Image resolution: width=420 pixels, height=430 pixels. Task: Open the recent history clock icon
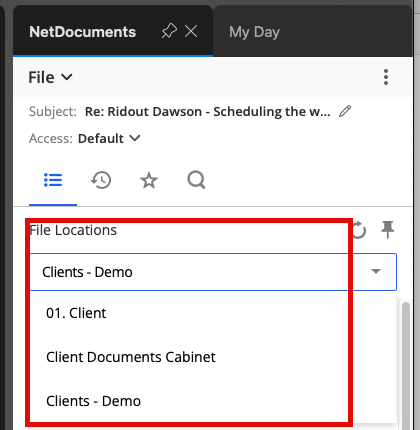click(x=101, y=180)
